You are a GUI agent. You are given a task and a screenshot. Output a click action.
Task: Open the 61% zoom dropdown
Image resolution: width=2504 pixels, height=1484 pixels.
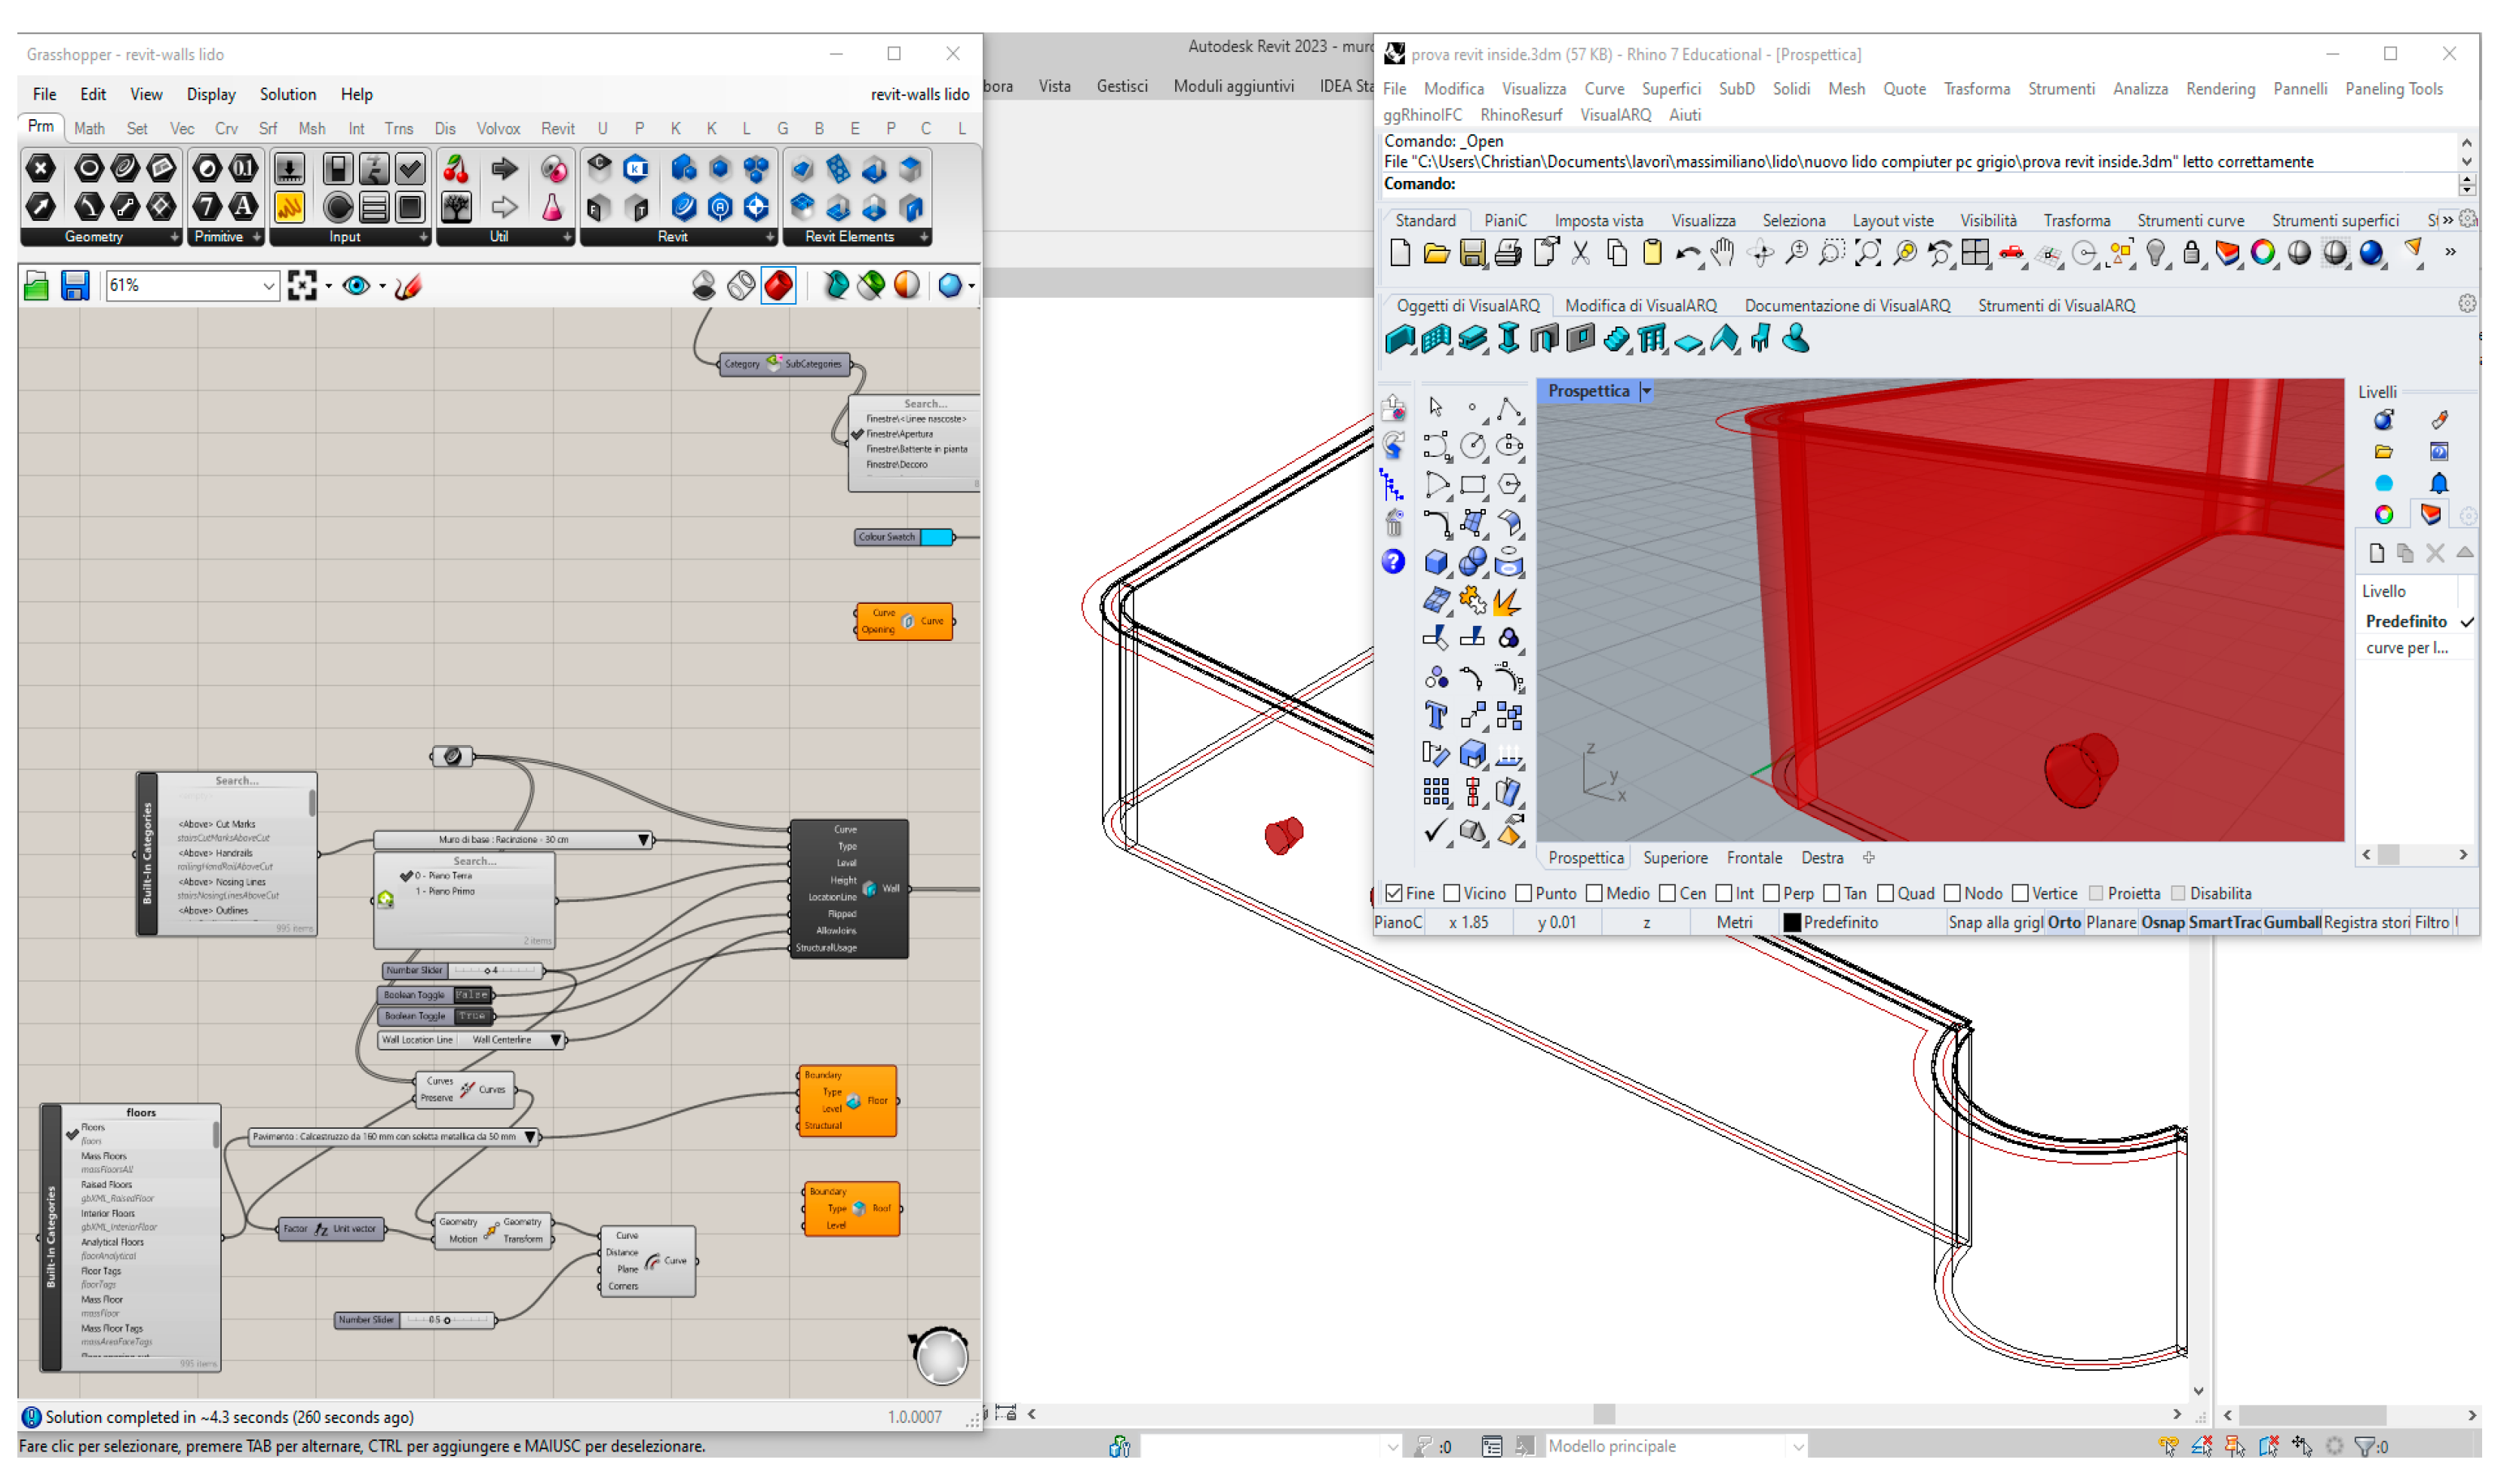tap(268, 286)
